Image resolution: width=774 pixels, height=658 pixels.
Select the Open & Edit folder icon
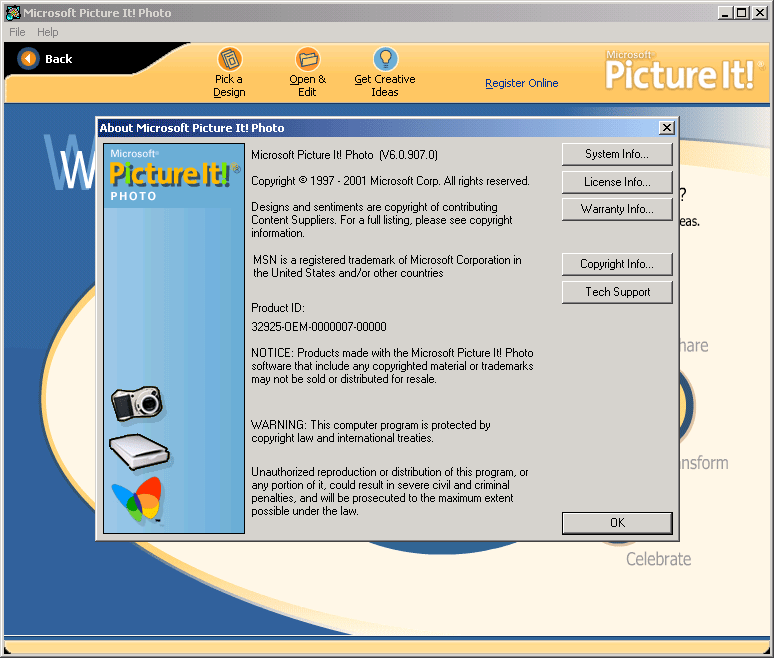click(x=307, y=59)
